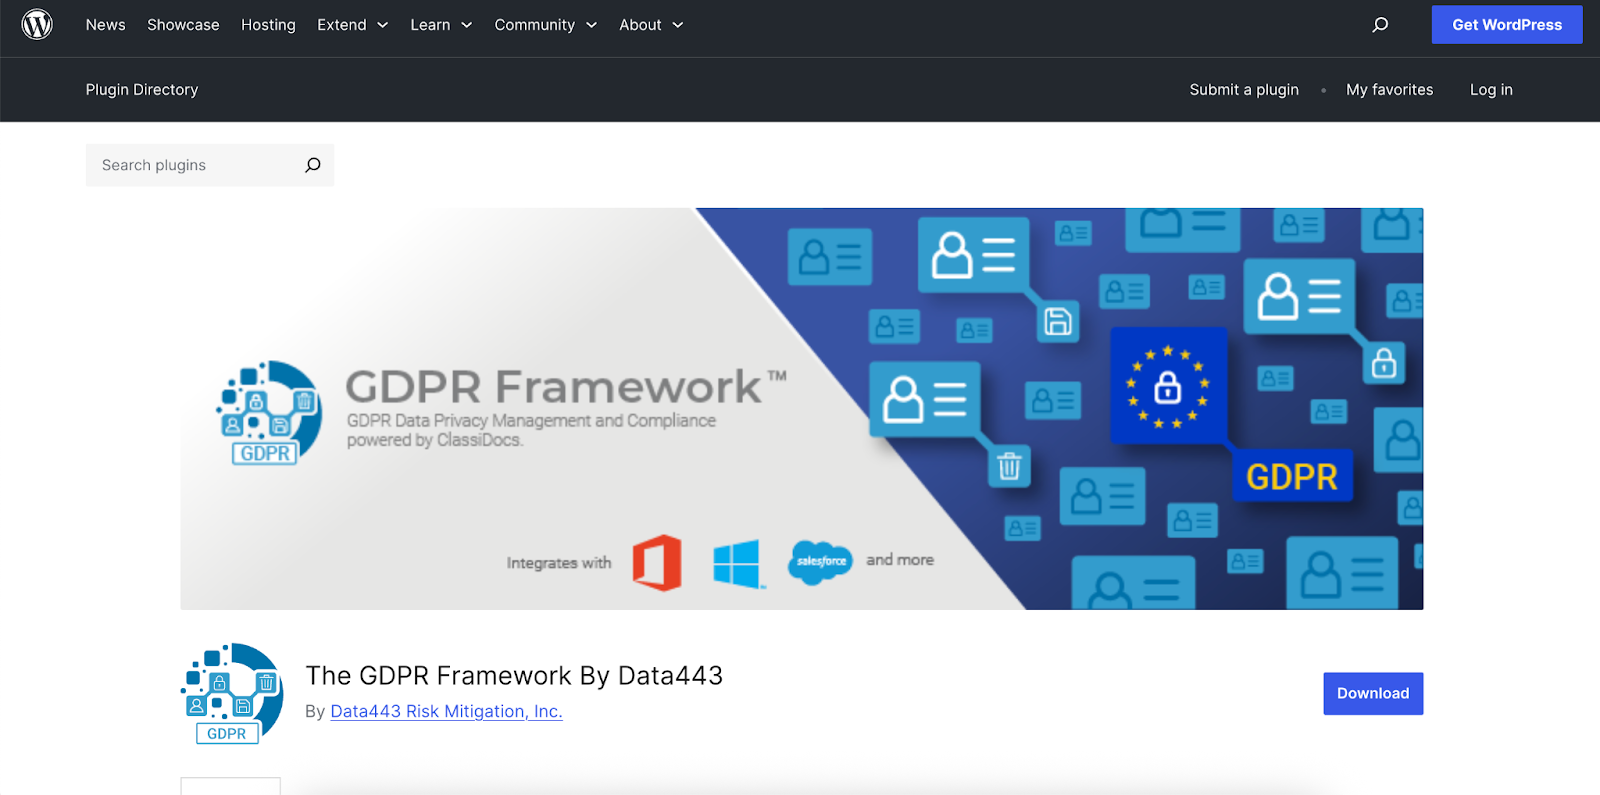
Task: Go to the News page
Action: pyautogui.click(x=105, y=25)
